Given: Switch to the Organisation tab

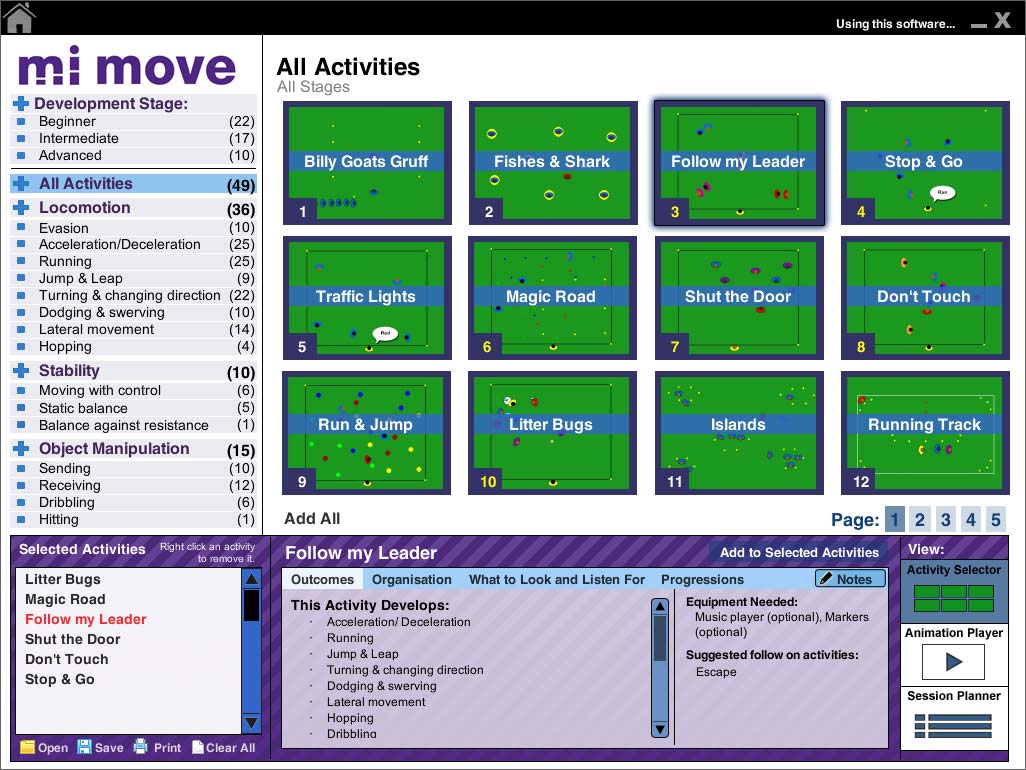Looking at the screenshot, I should 412,580.
